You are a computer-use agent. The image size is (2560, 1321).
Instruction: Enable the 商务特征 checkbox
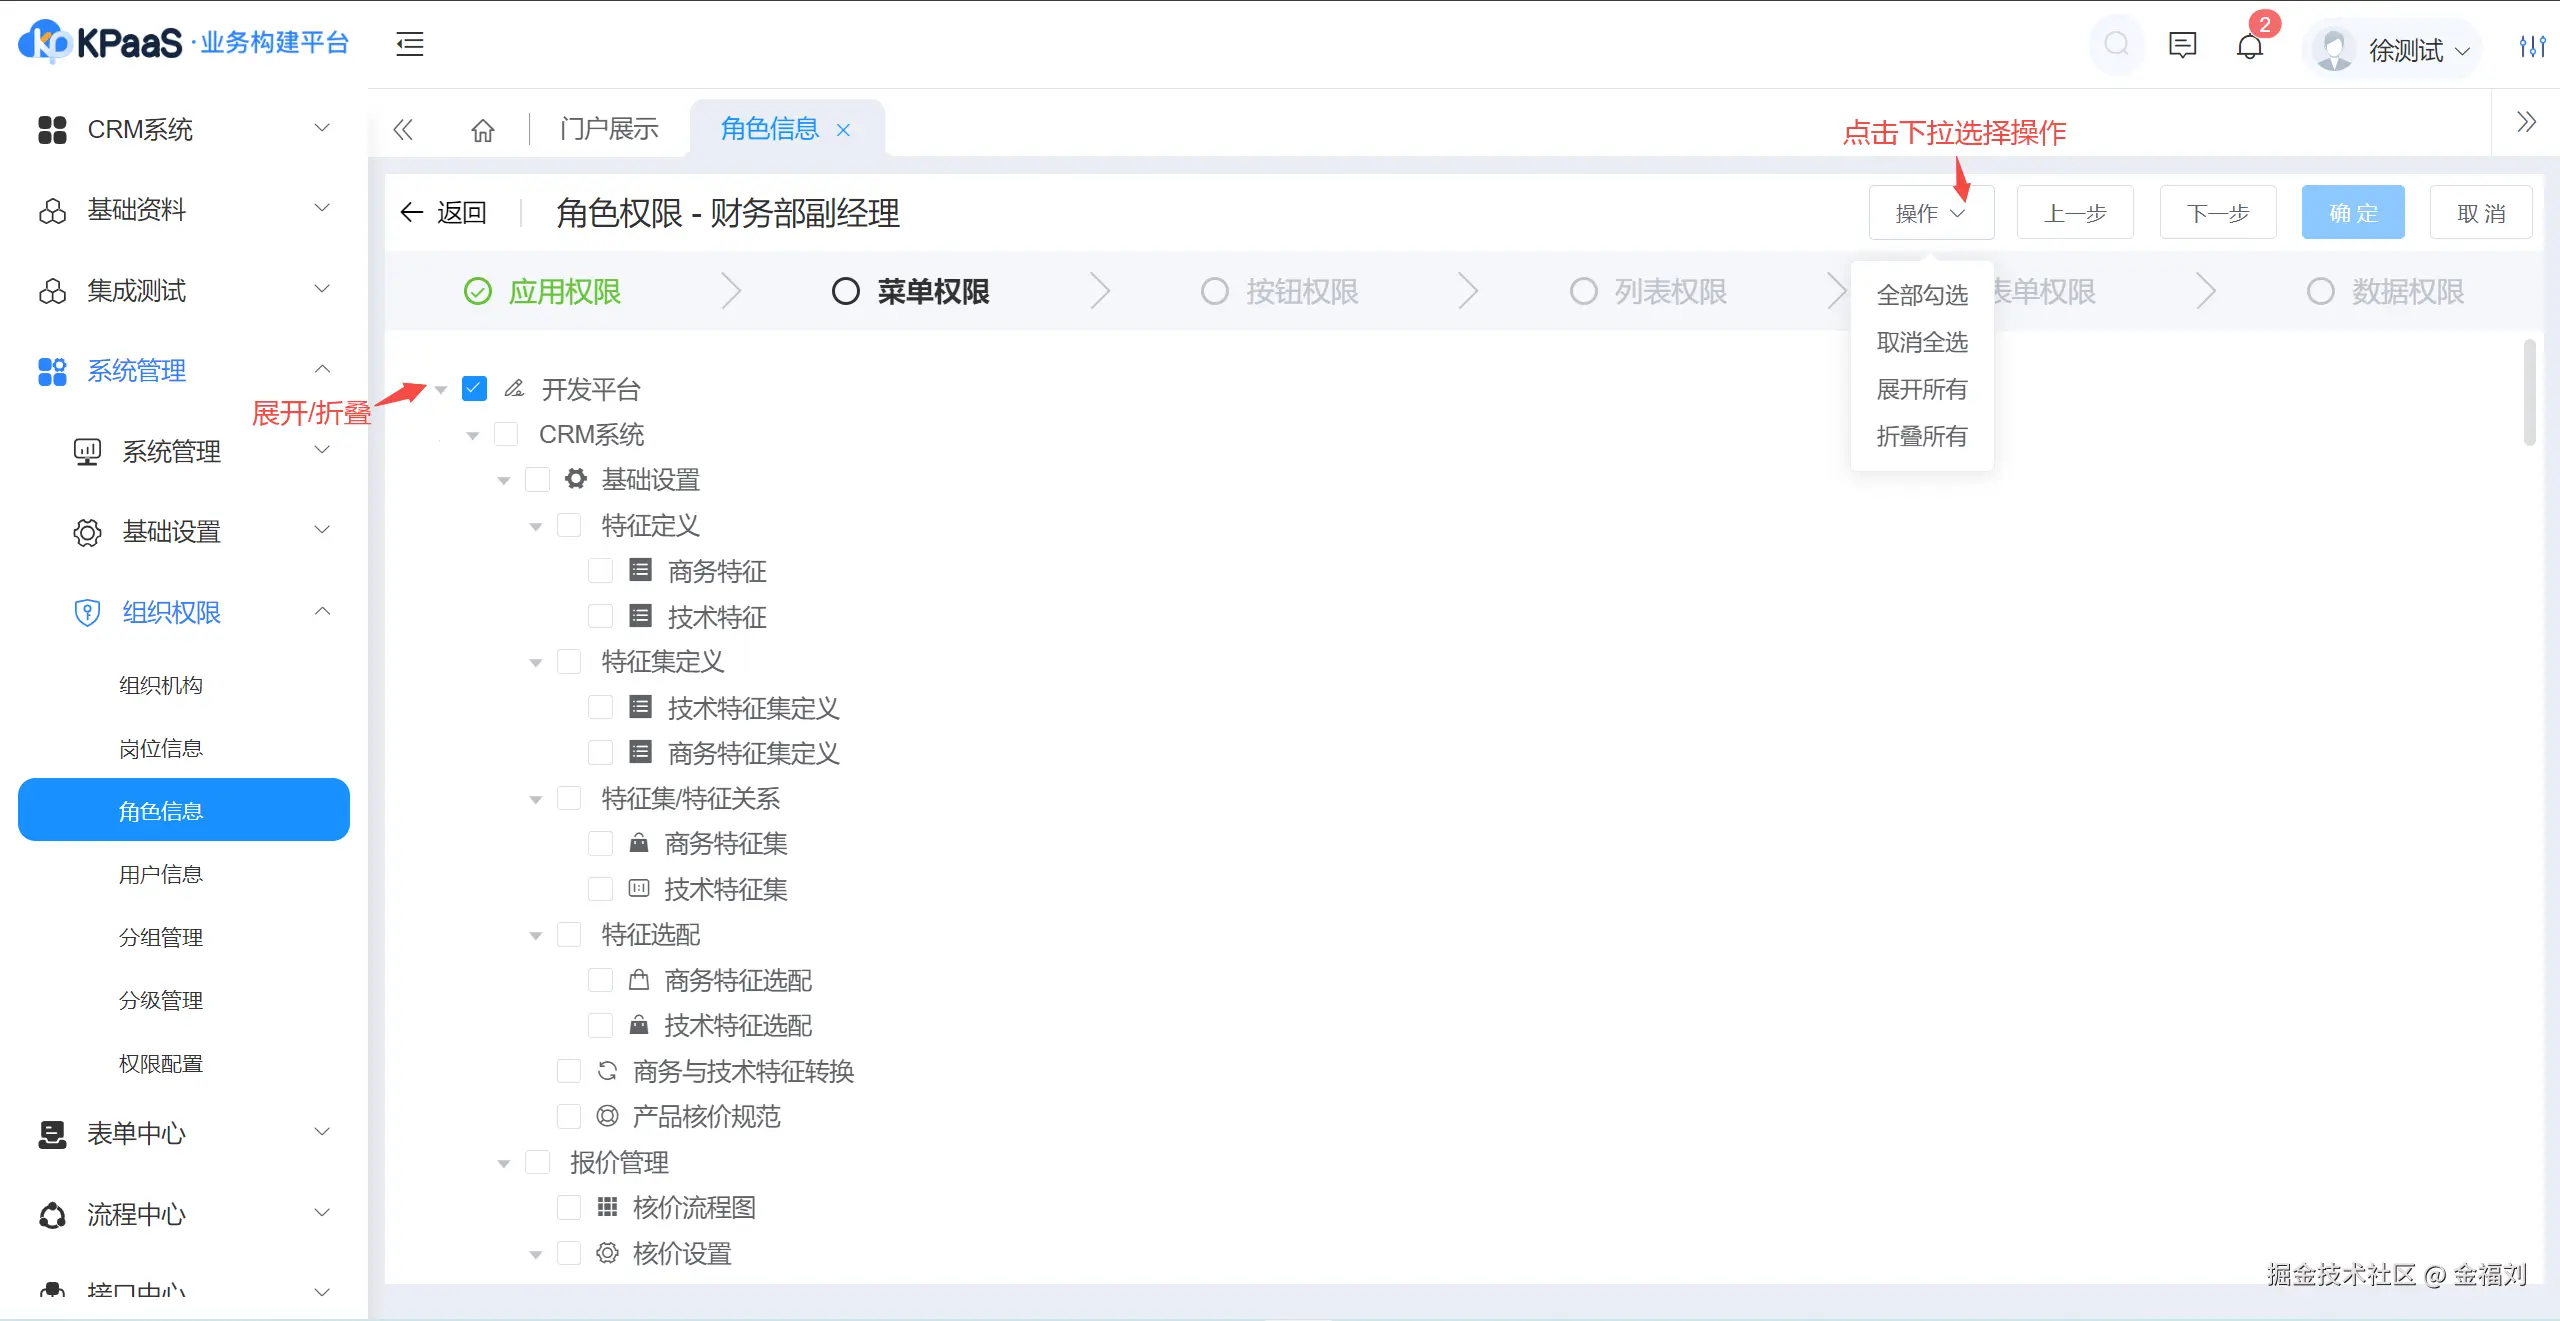(x=600, y=570)
